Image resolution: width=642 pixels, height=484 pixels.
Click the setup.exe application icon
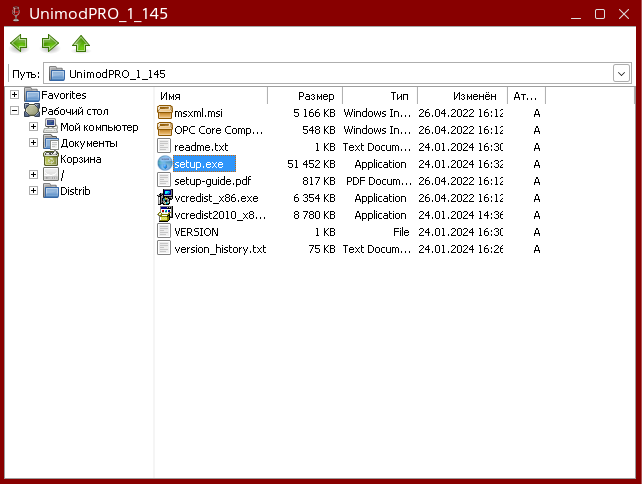pos(165,163)
